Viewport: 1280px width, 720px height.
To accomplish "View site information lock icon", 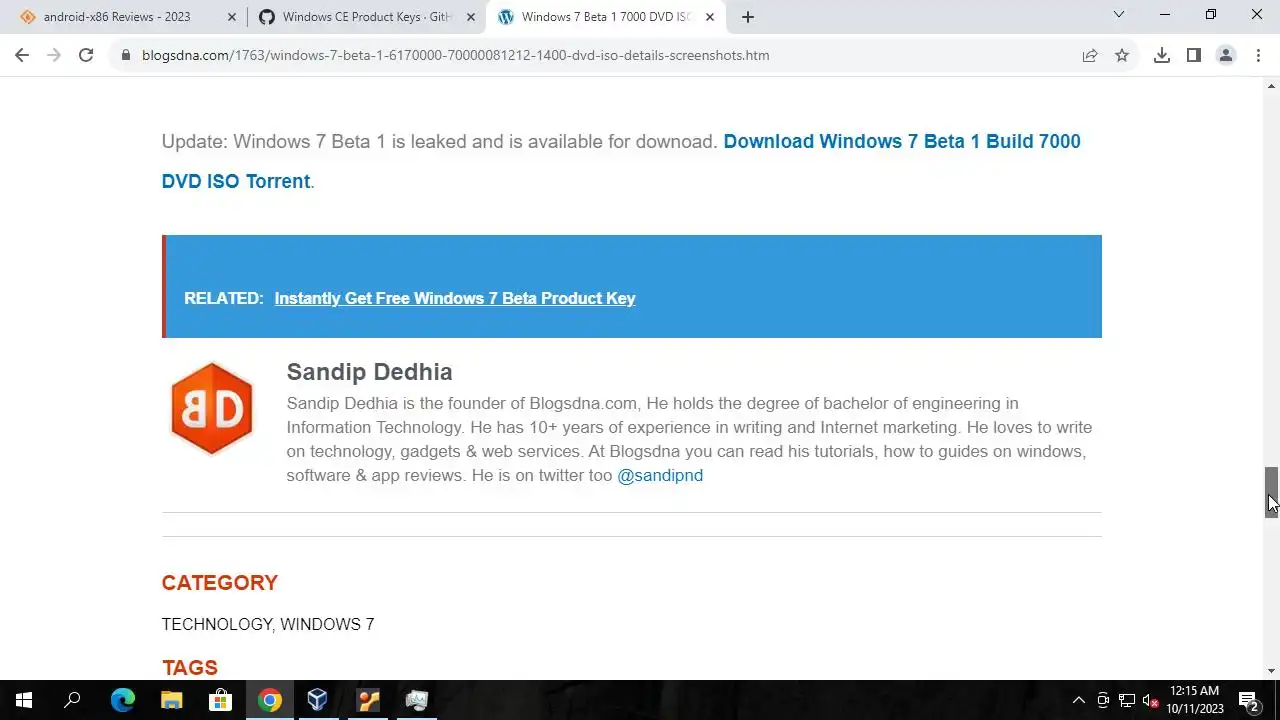I will (x=126, y=55).
